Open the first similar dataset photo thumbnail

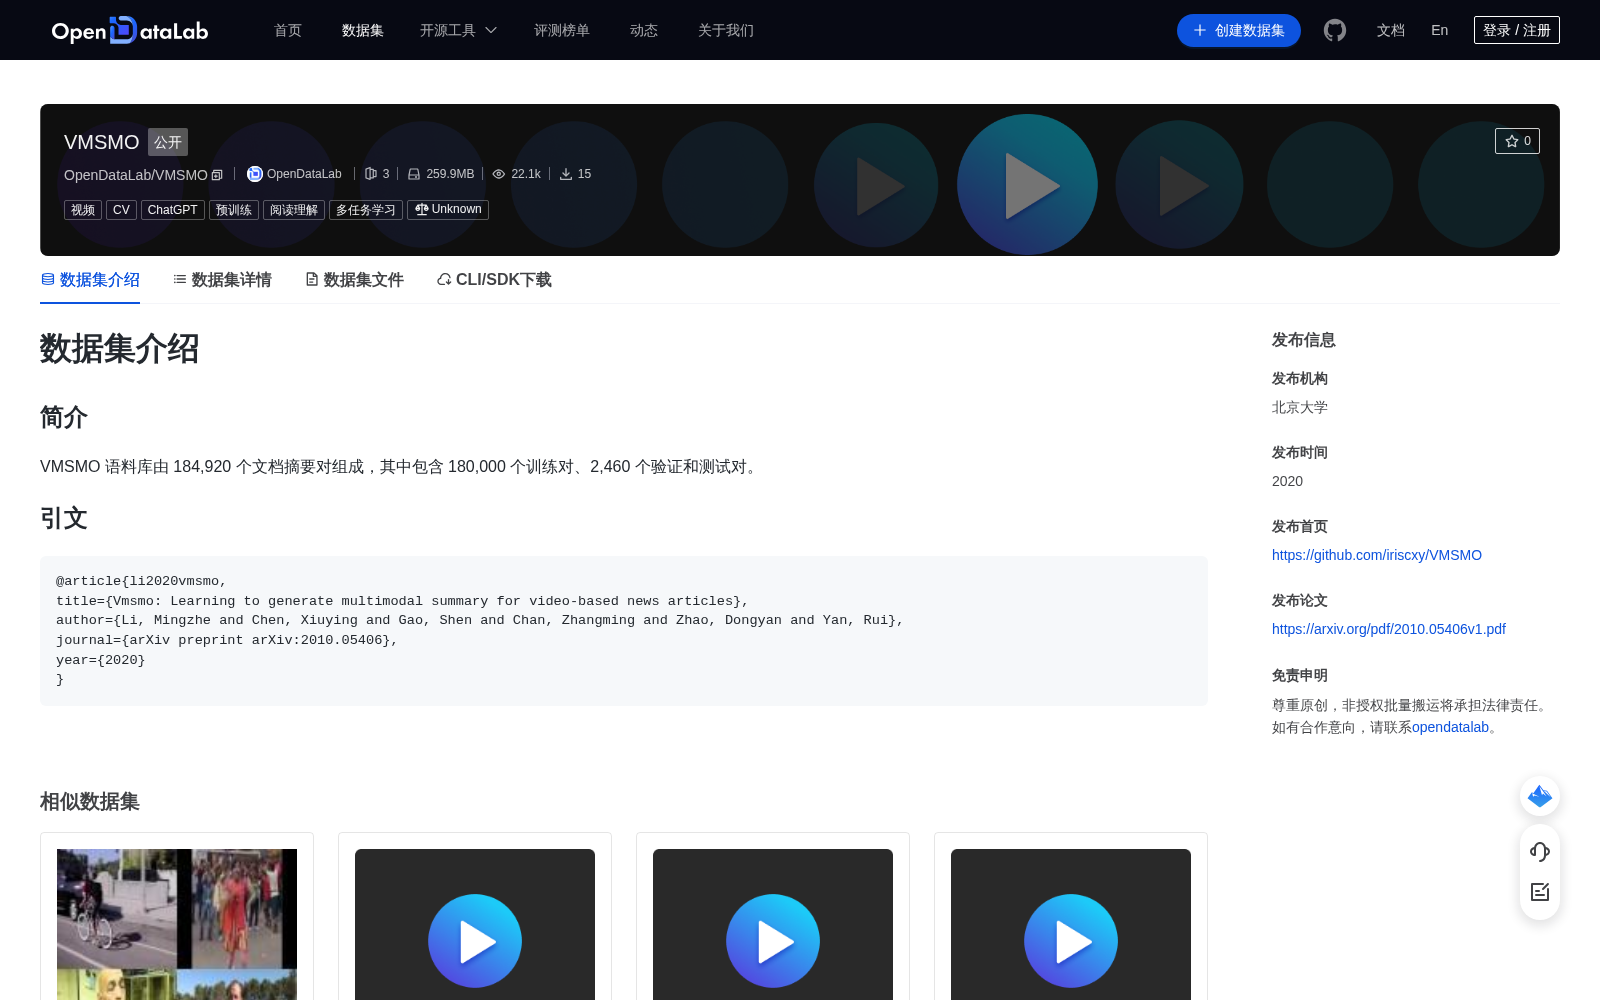(x=177, y=924)
